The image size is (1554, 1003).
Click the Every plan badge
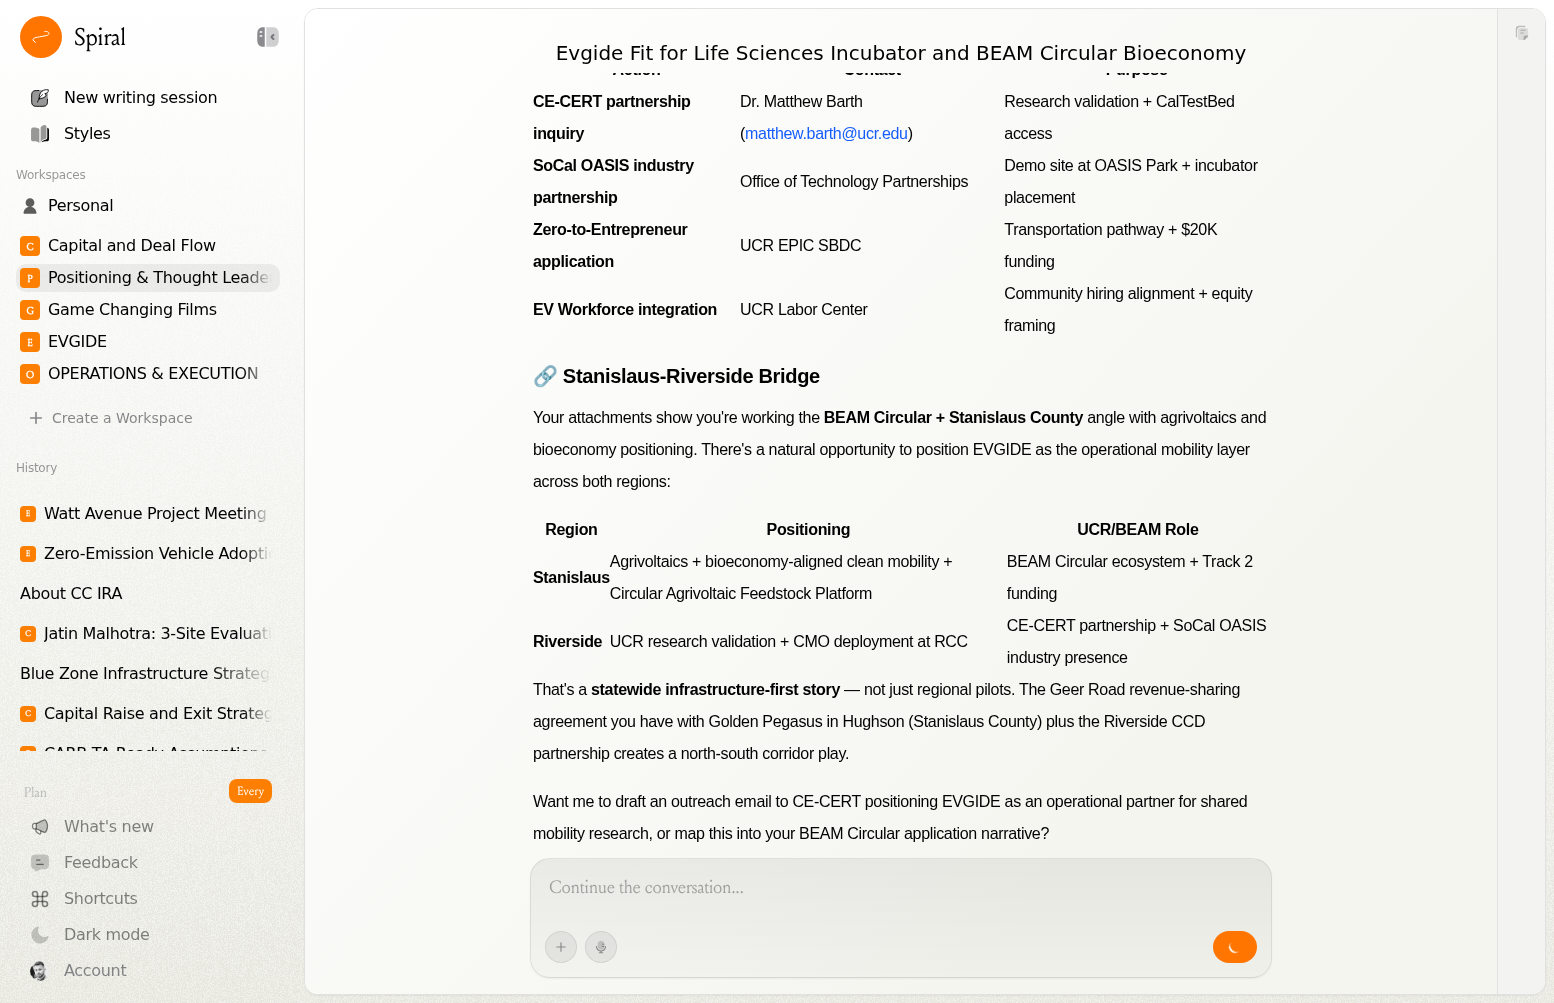click(x=250, y=791)
